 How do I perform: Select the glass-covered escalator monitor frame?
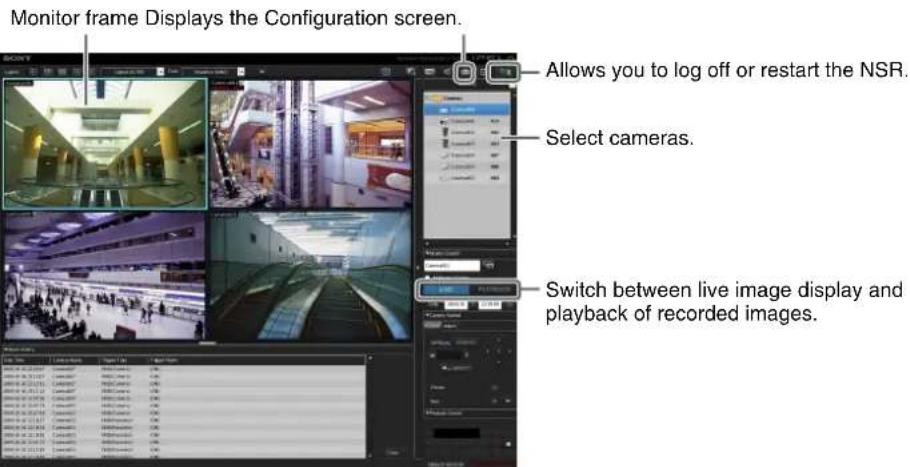[310, 276]
